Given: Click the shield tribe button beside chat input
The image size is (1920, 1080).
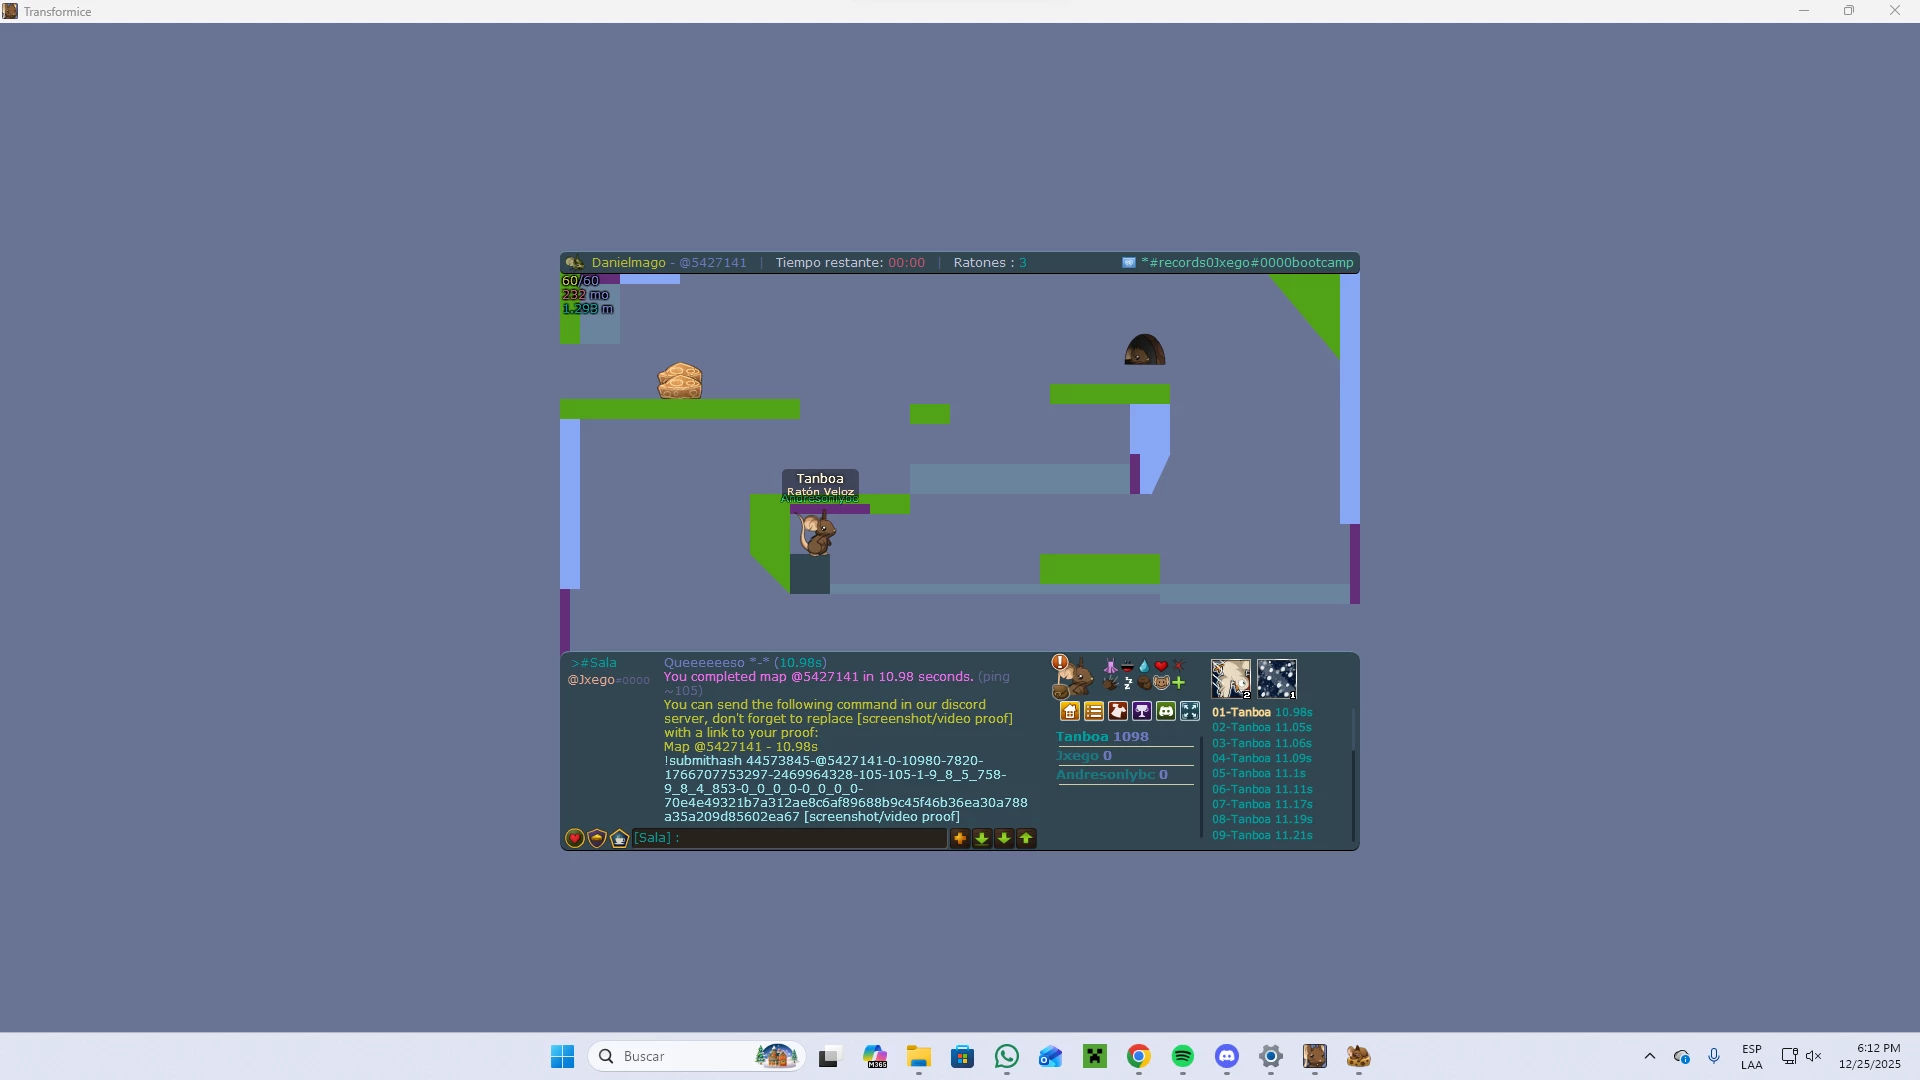Looking at the screenshot, I should pyautogui.click(x=597, y=838).
